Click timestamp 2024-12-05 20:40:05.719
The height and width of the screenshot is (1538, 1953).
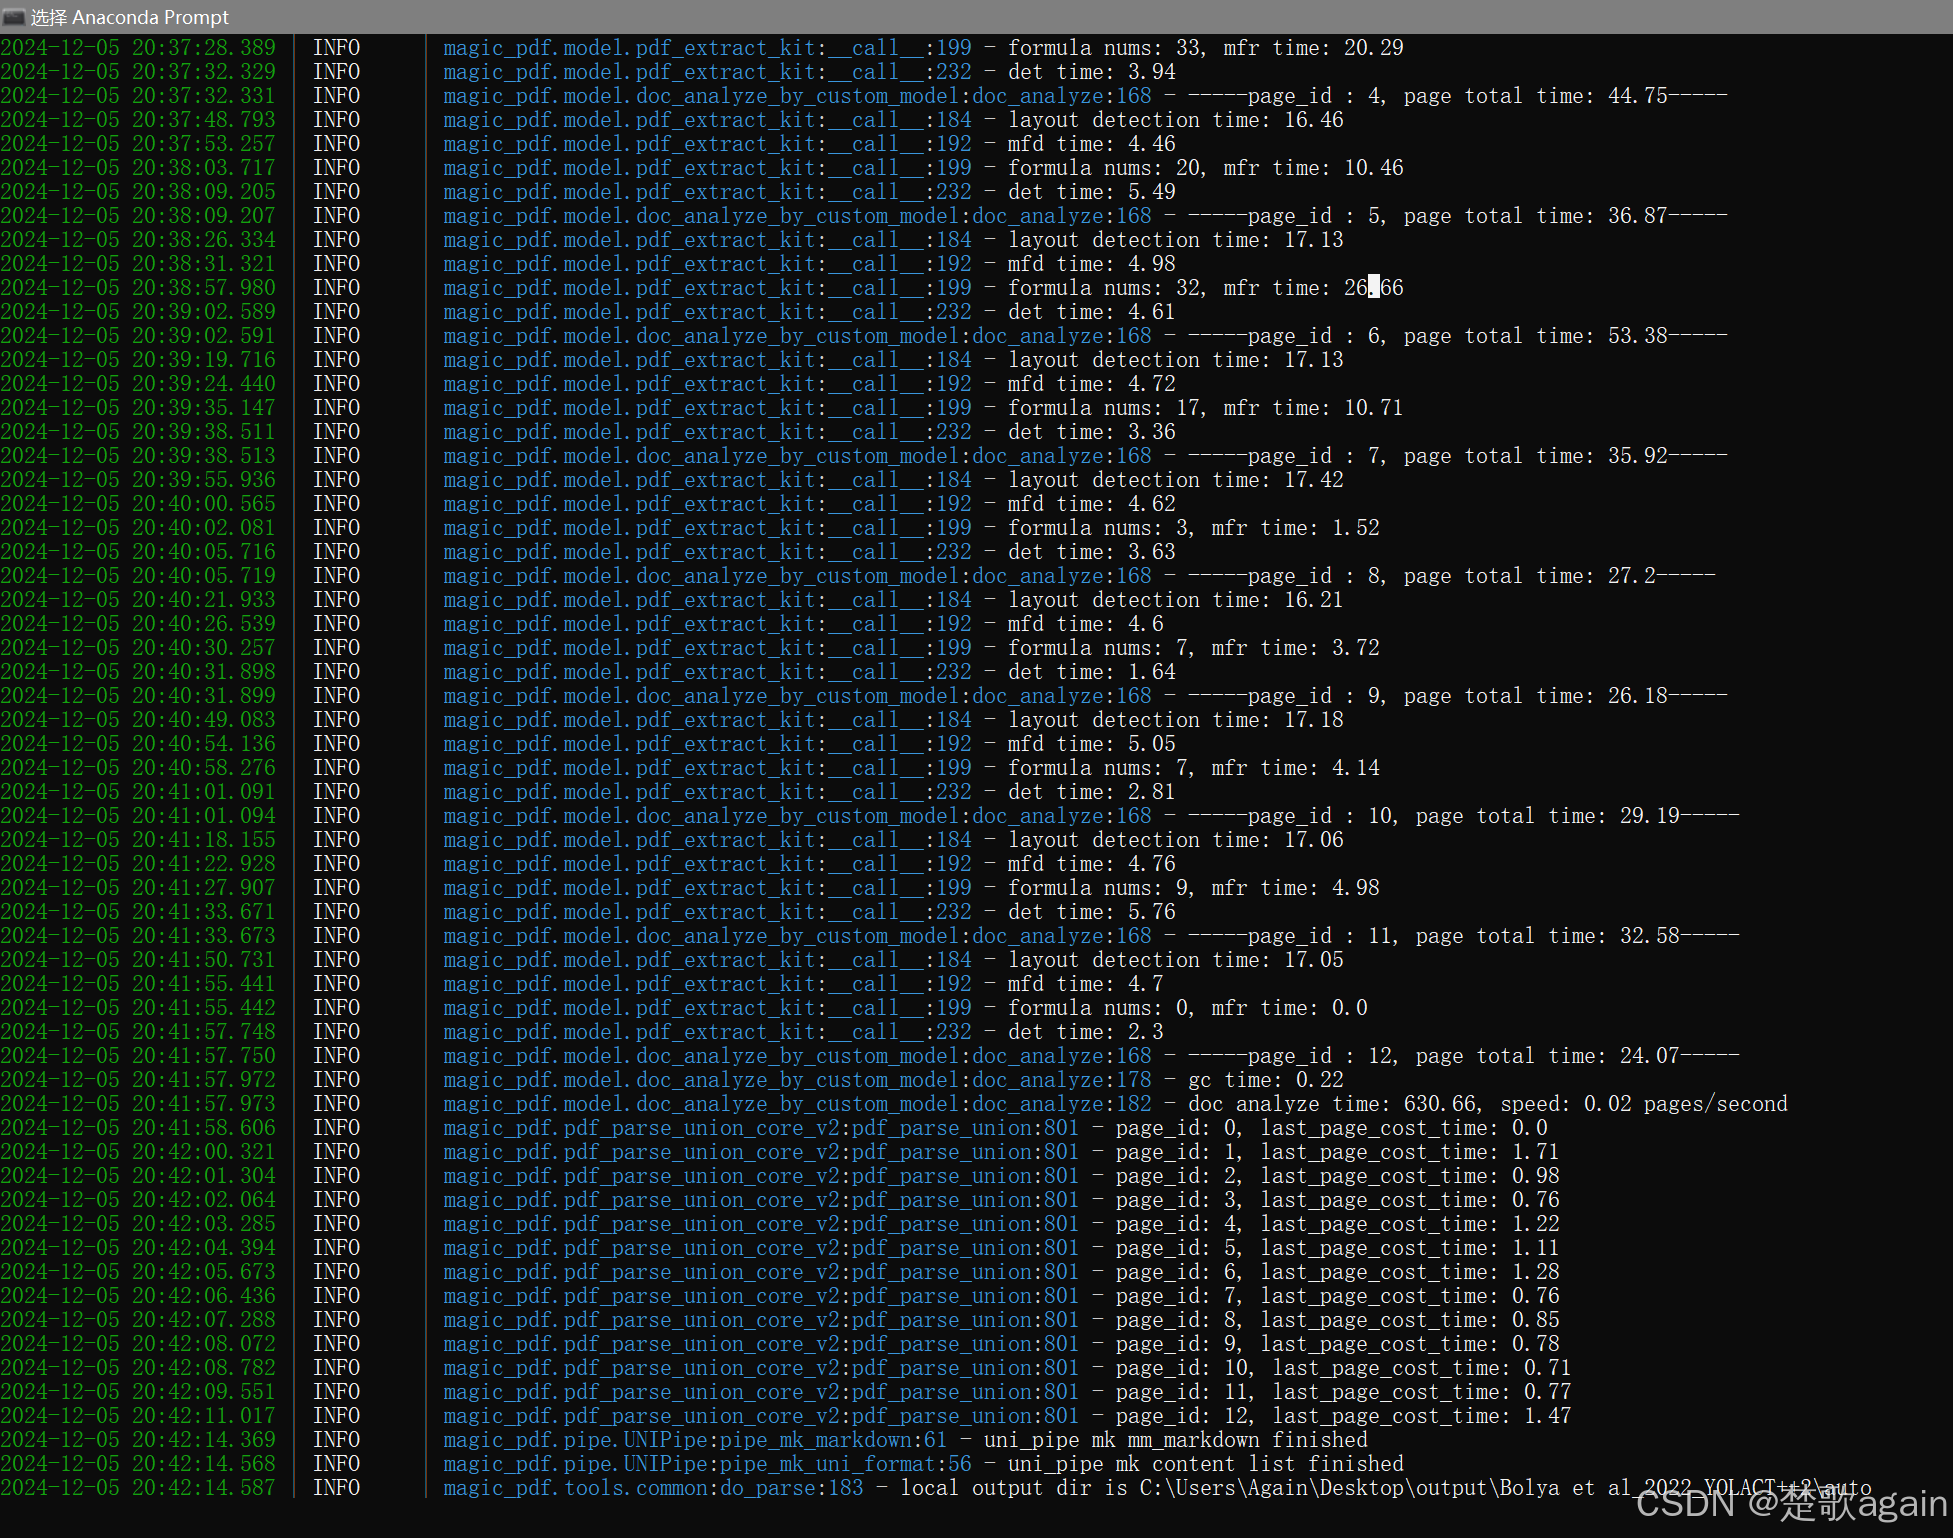[x=138, y=576]
